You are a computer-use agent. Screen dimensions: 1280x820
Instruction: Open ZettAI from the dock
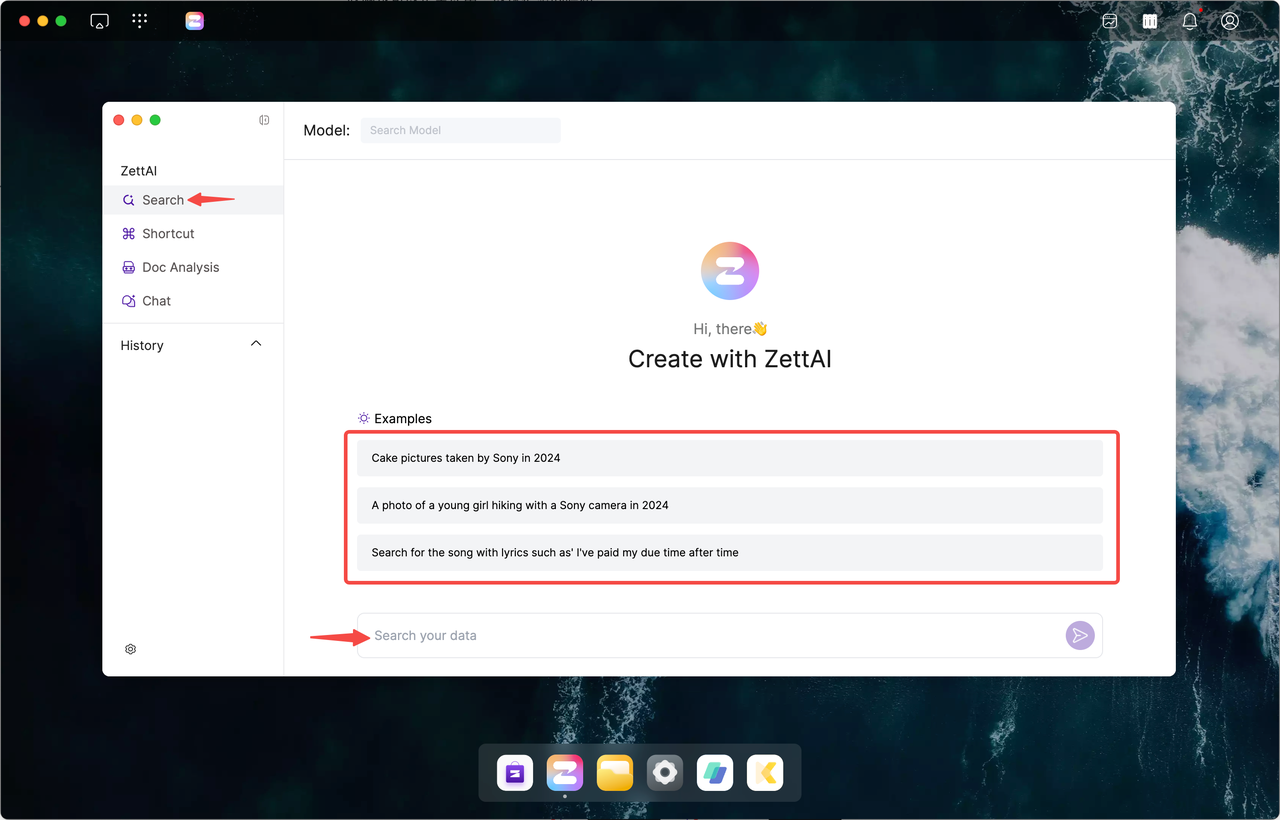[x=565, y=773]
